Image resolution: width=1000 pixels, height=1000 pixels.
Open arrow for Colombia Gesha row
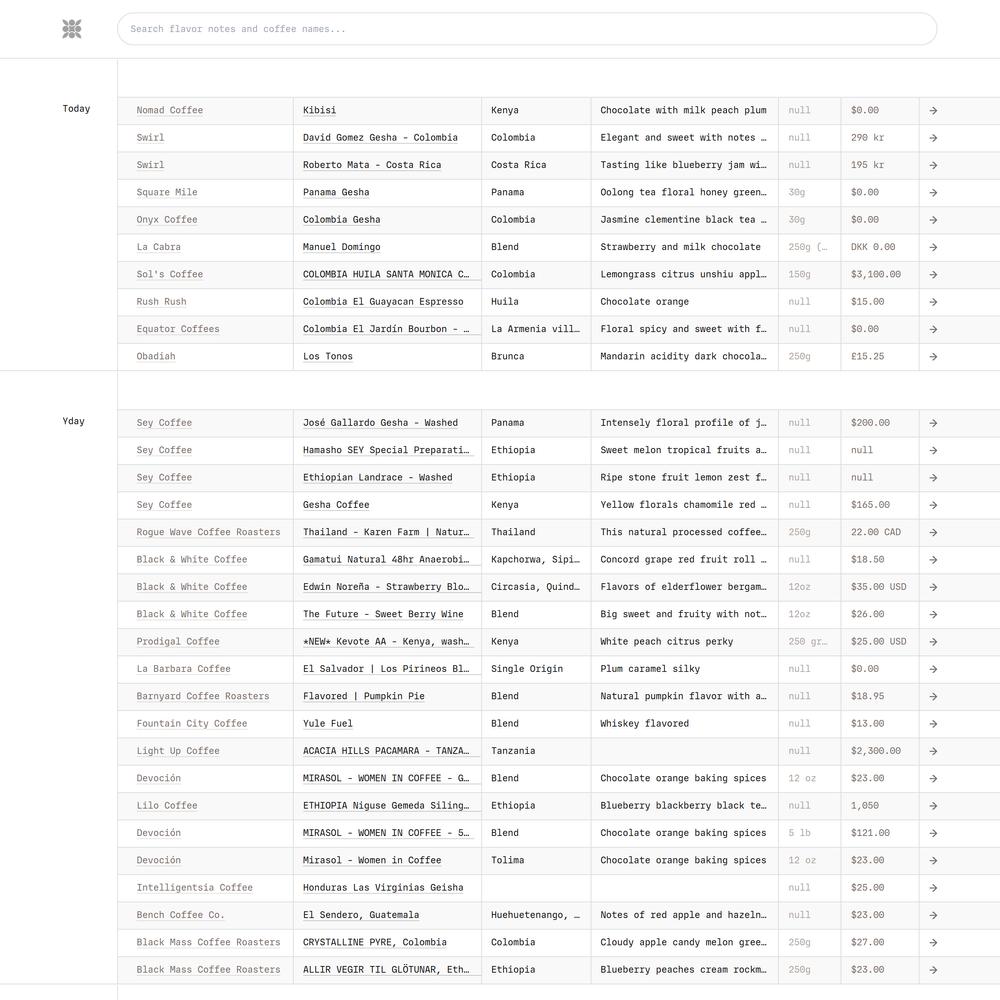click(x=933, y=220)
